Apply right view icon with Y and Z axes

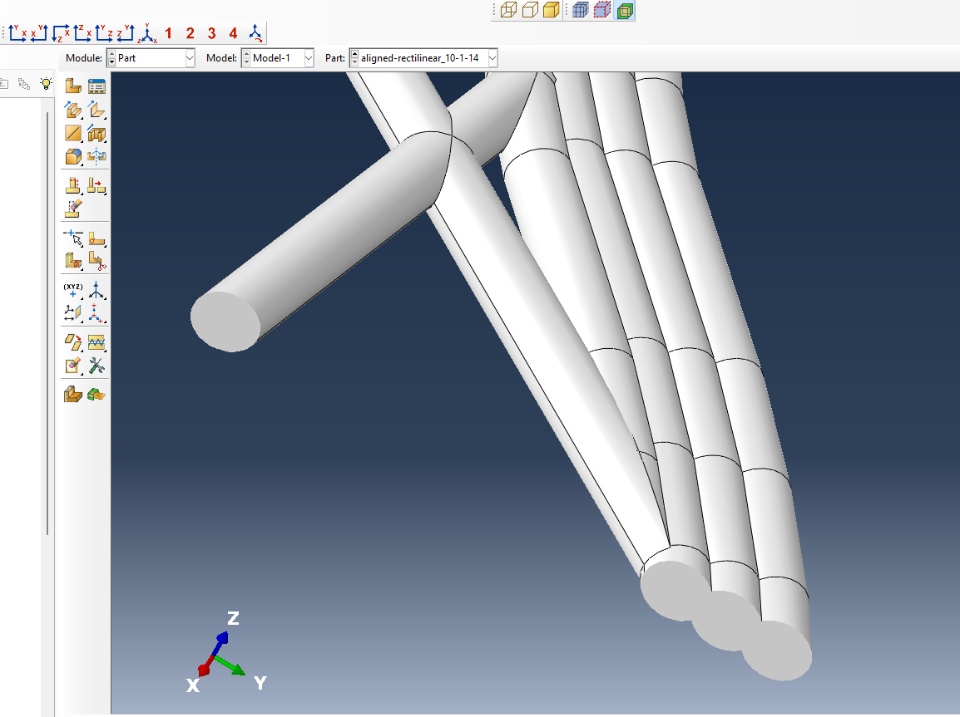pos(103,33)
